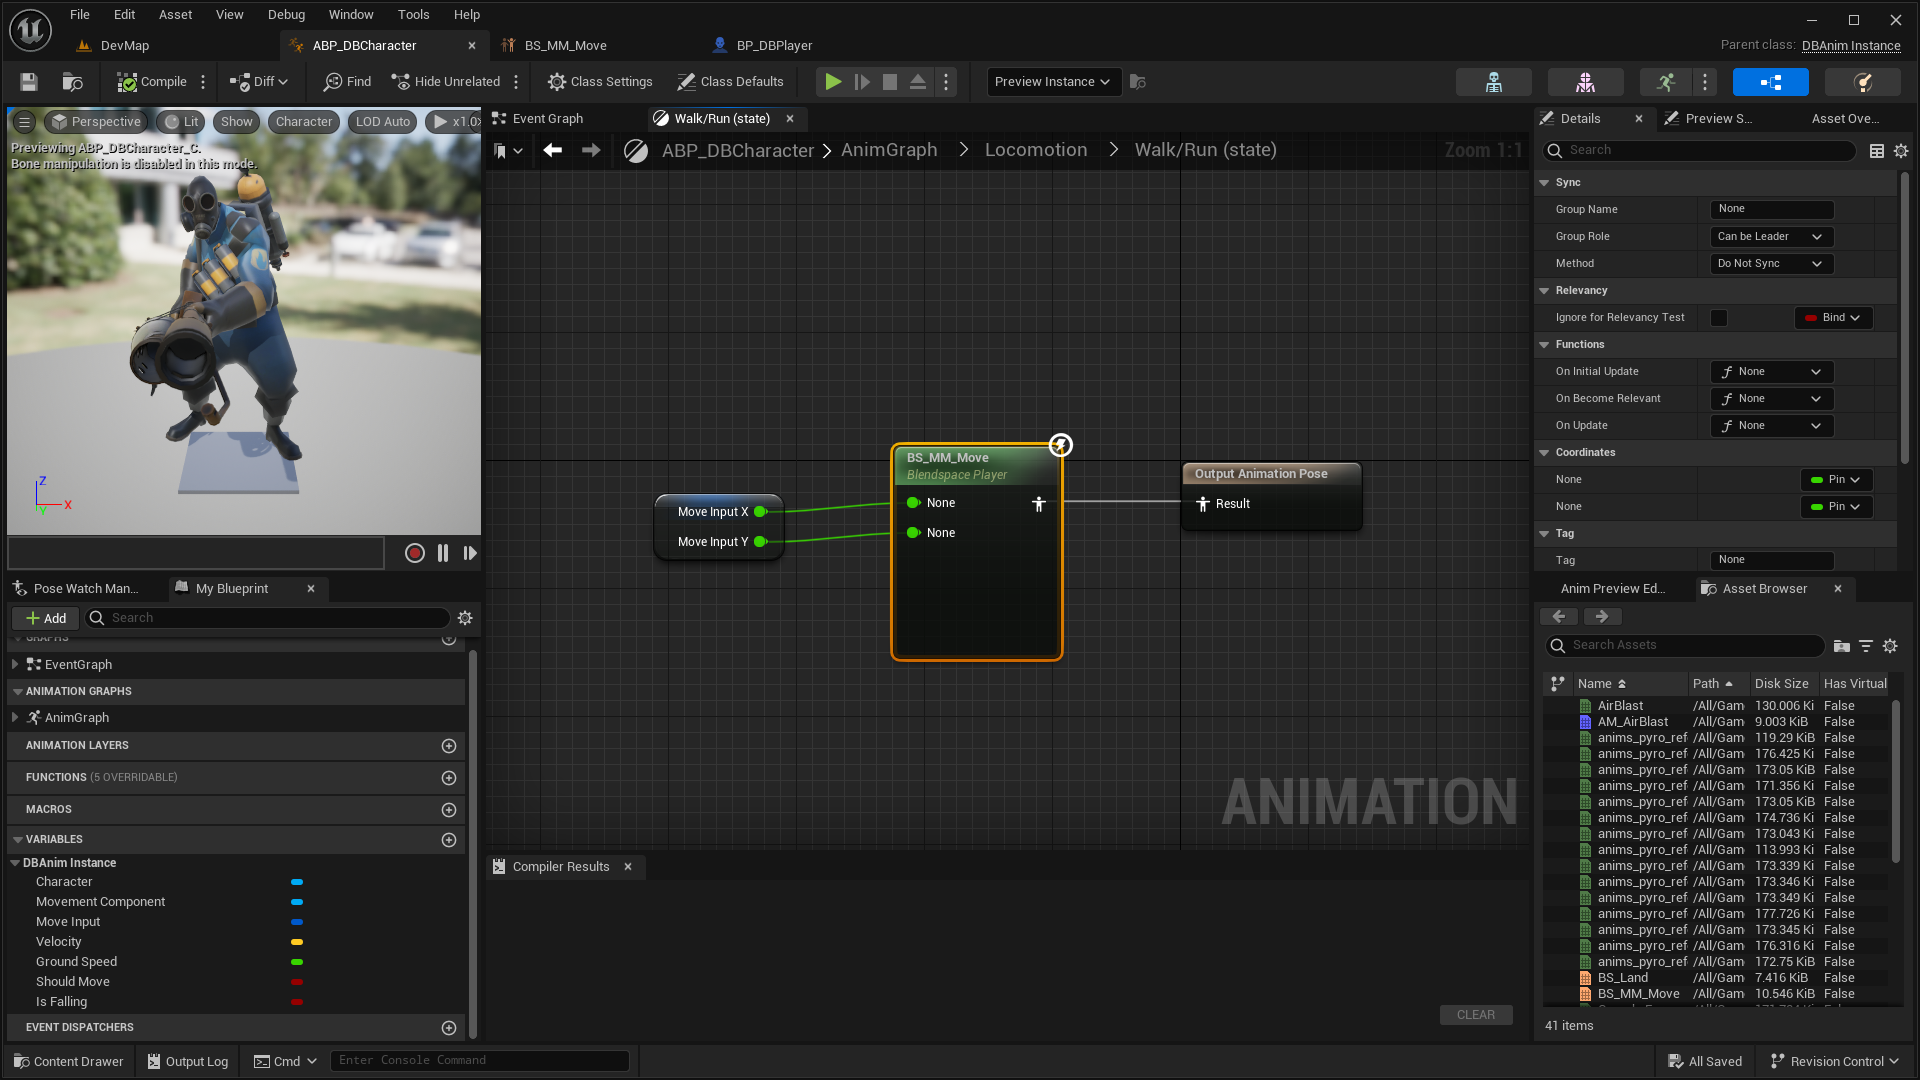Open the graph bookmarks dropdown icon

508,151
